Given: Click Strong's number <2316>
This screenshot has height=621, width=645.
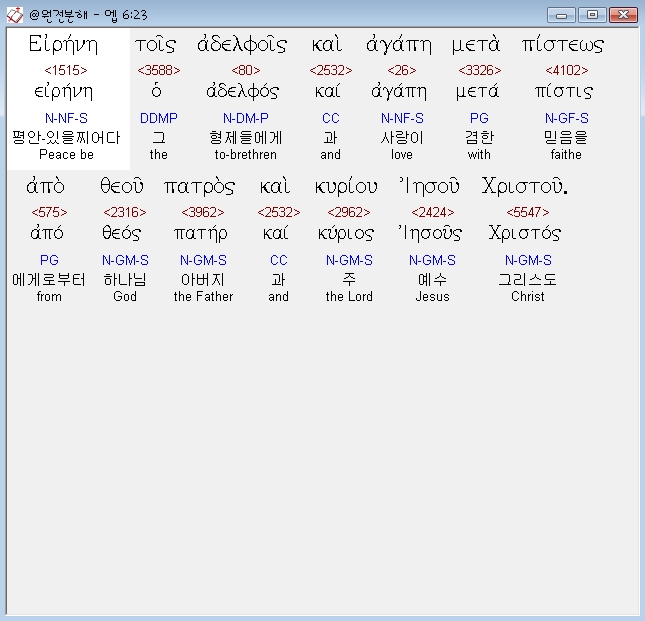Looking at the screenshot, I should (x=125, y=212).
